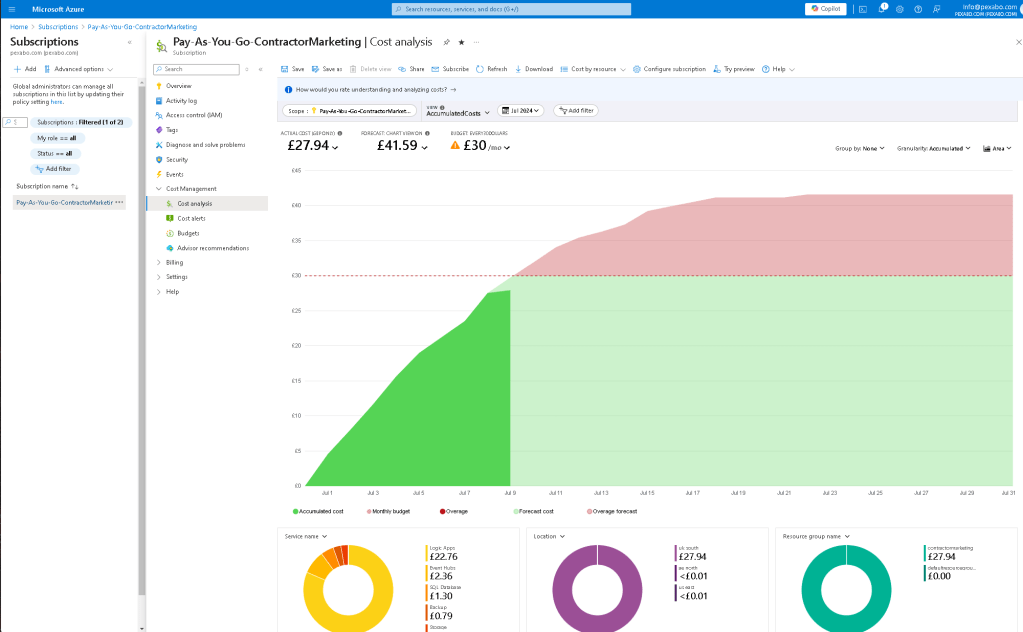Share the cost analysis view
Viewport: 1023px width, 632px height.
click(x=412, y=69)
